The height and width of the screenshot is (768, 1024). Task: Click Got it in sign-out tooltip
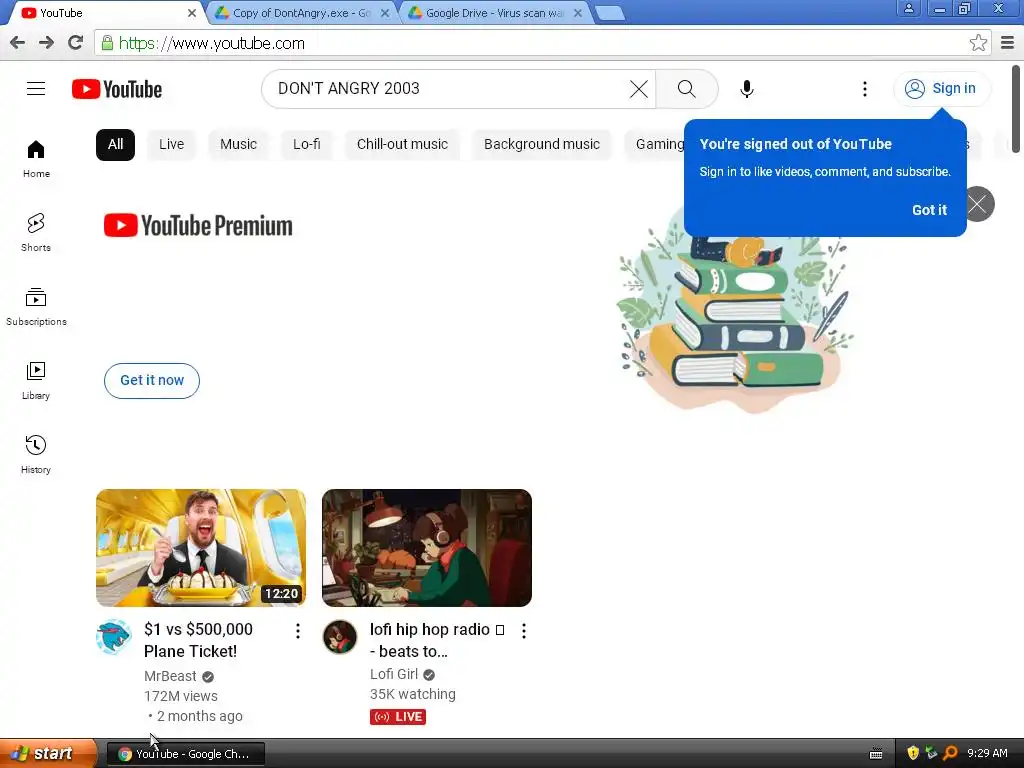tap(929, 210)
